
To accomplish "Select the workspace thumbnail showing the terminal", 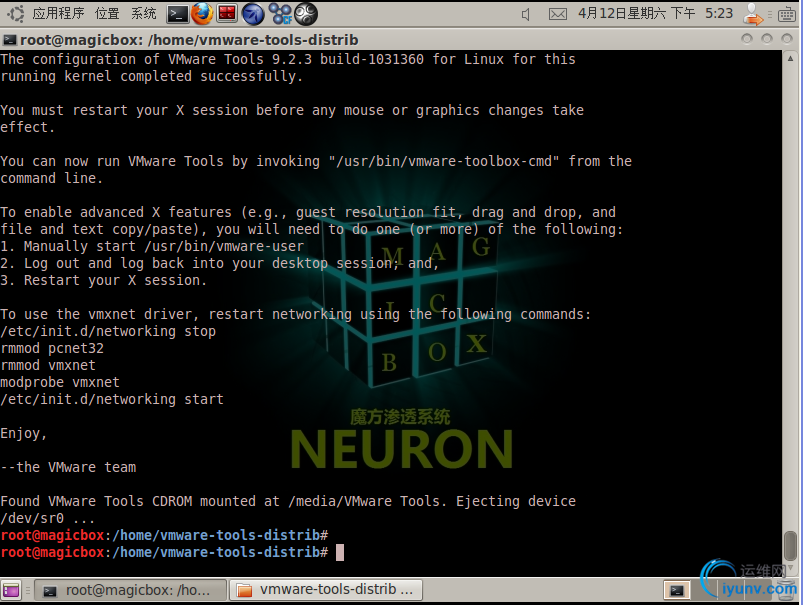I will click(x=677, y=590).
